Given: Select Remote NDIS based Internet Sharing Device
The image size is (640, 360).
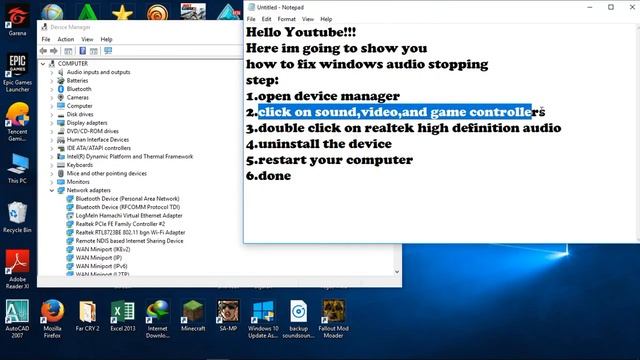Looking at the screenshot, I should [x=129, y=241].
